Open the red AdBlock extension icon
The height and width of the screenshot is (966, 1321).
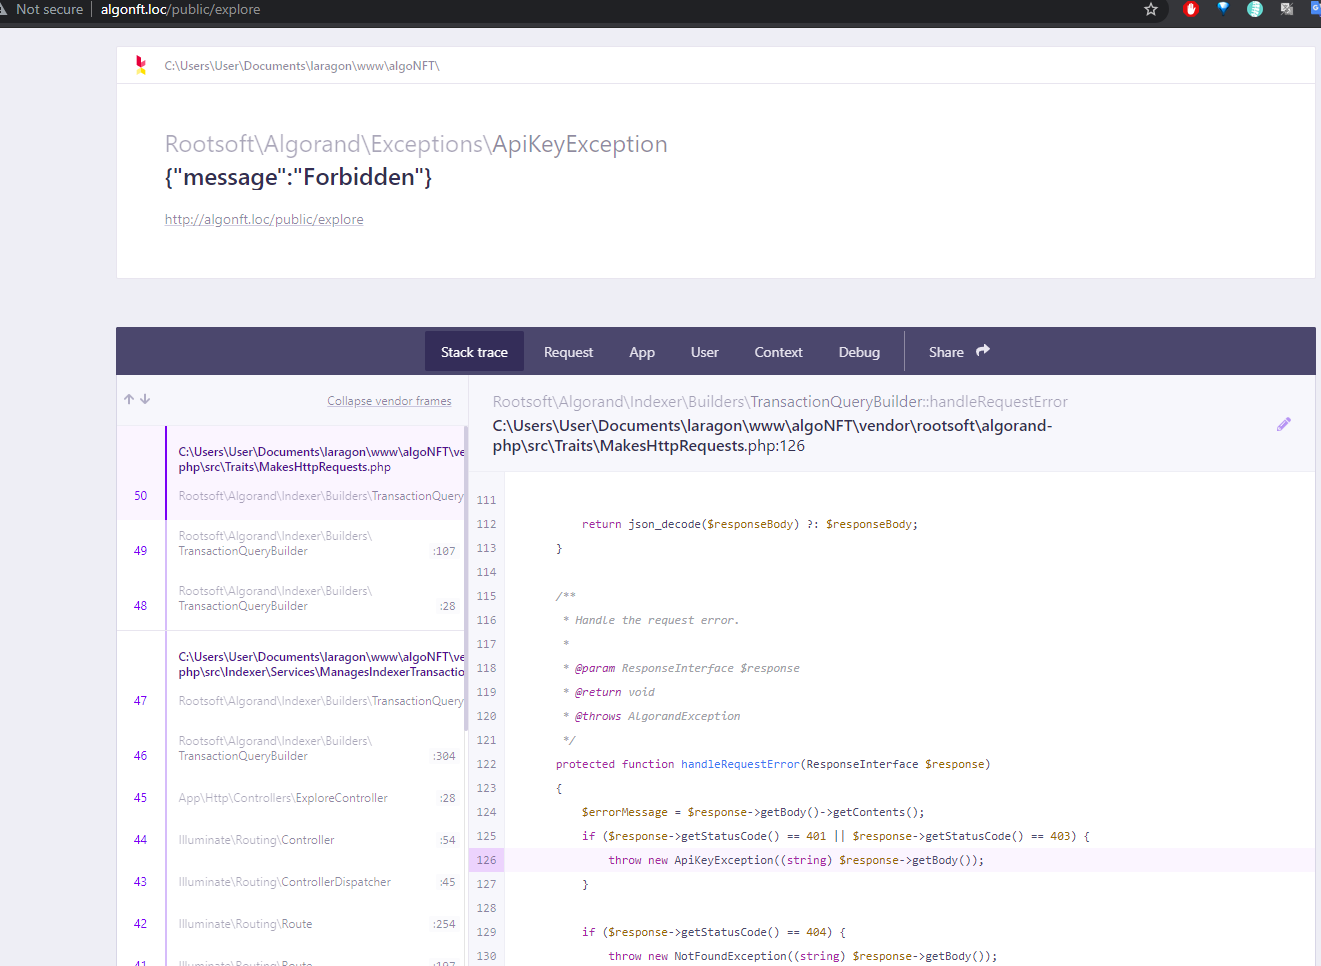pos(1190,10)
